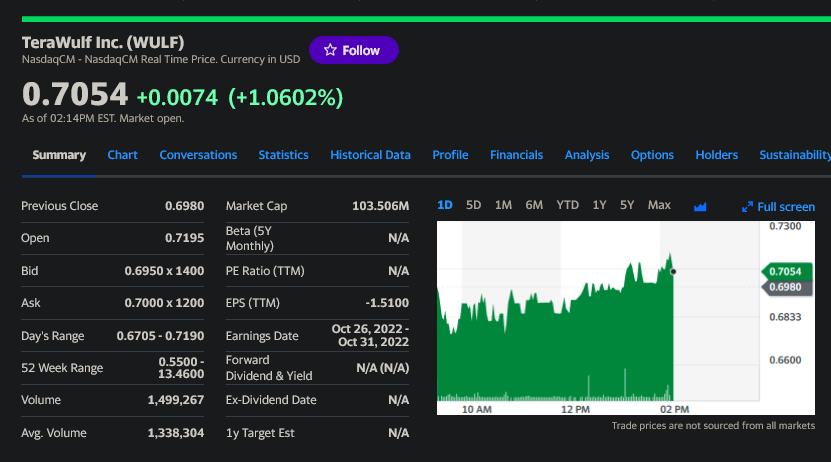The height and width of the screenshot is (462, 831).
Task: Open the Holders tab
Action: pyautogui.click(x=716, y=155)
